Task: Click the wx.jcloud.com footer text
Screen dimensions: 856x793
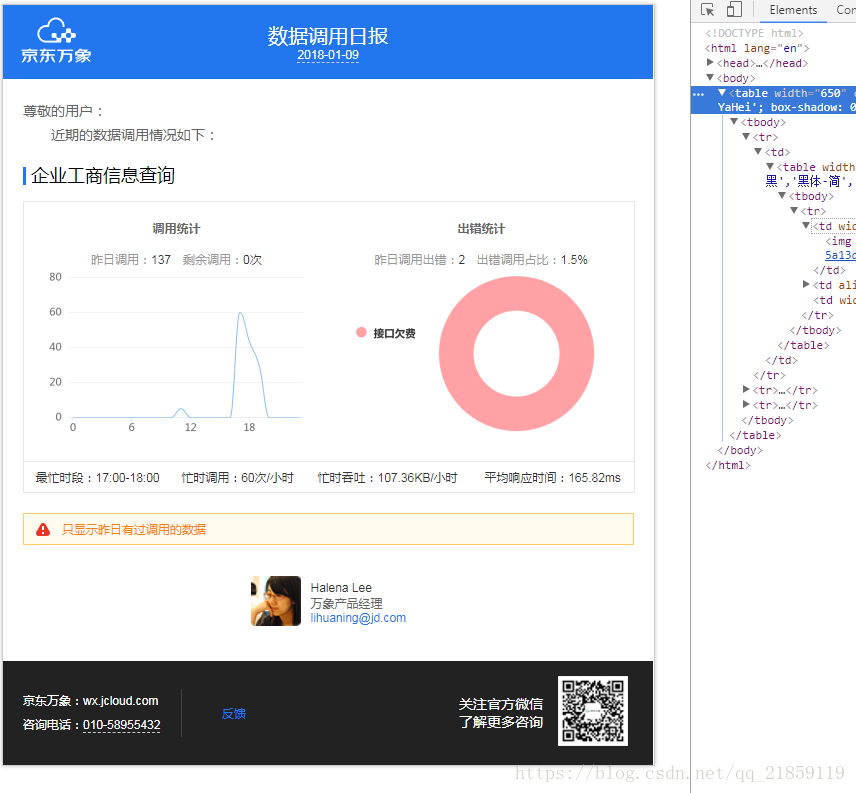Action: coord(121,701)
